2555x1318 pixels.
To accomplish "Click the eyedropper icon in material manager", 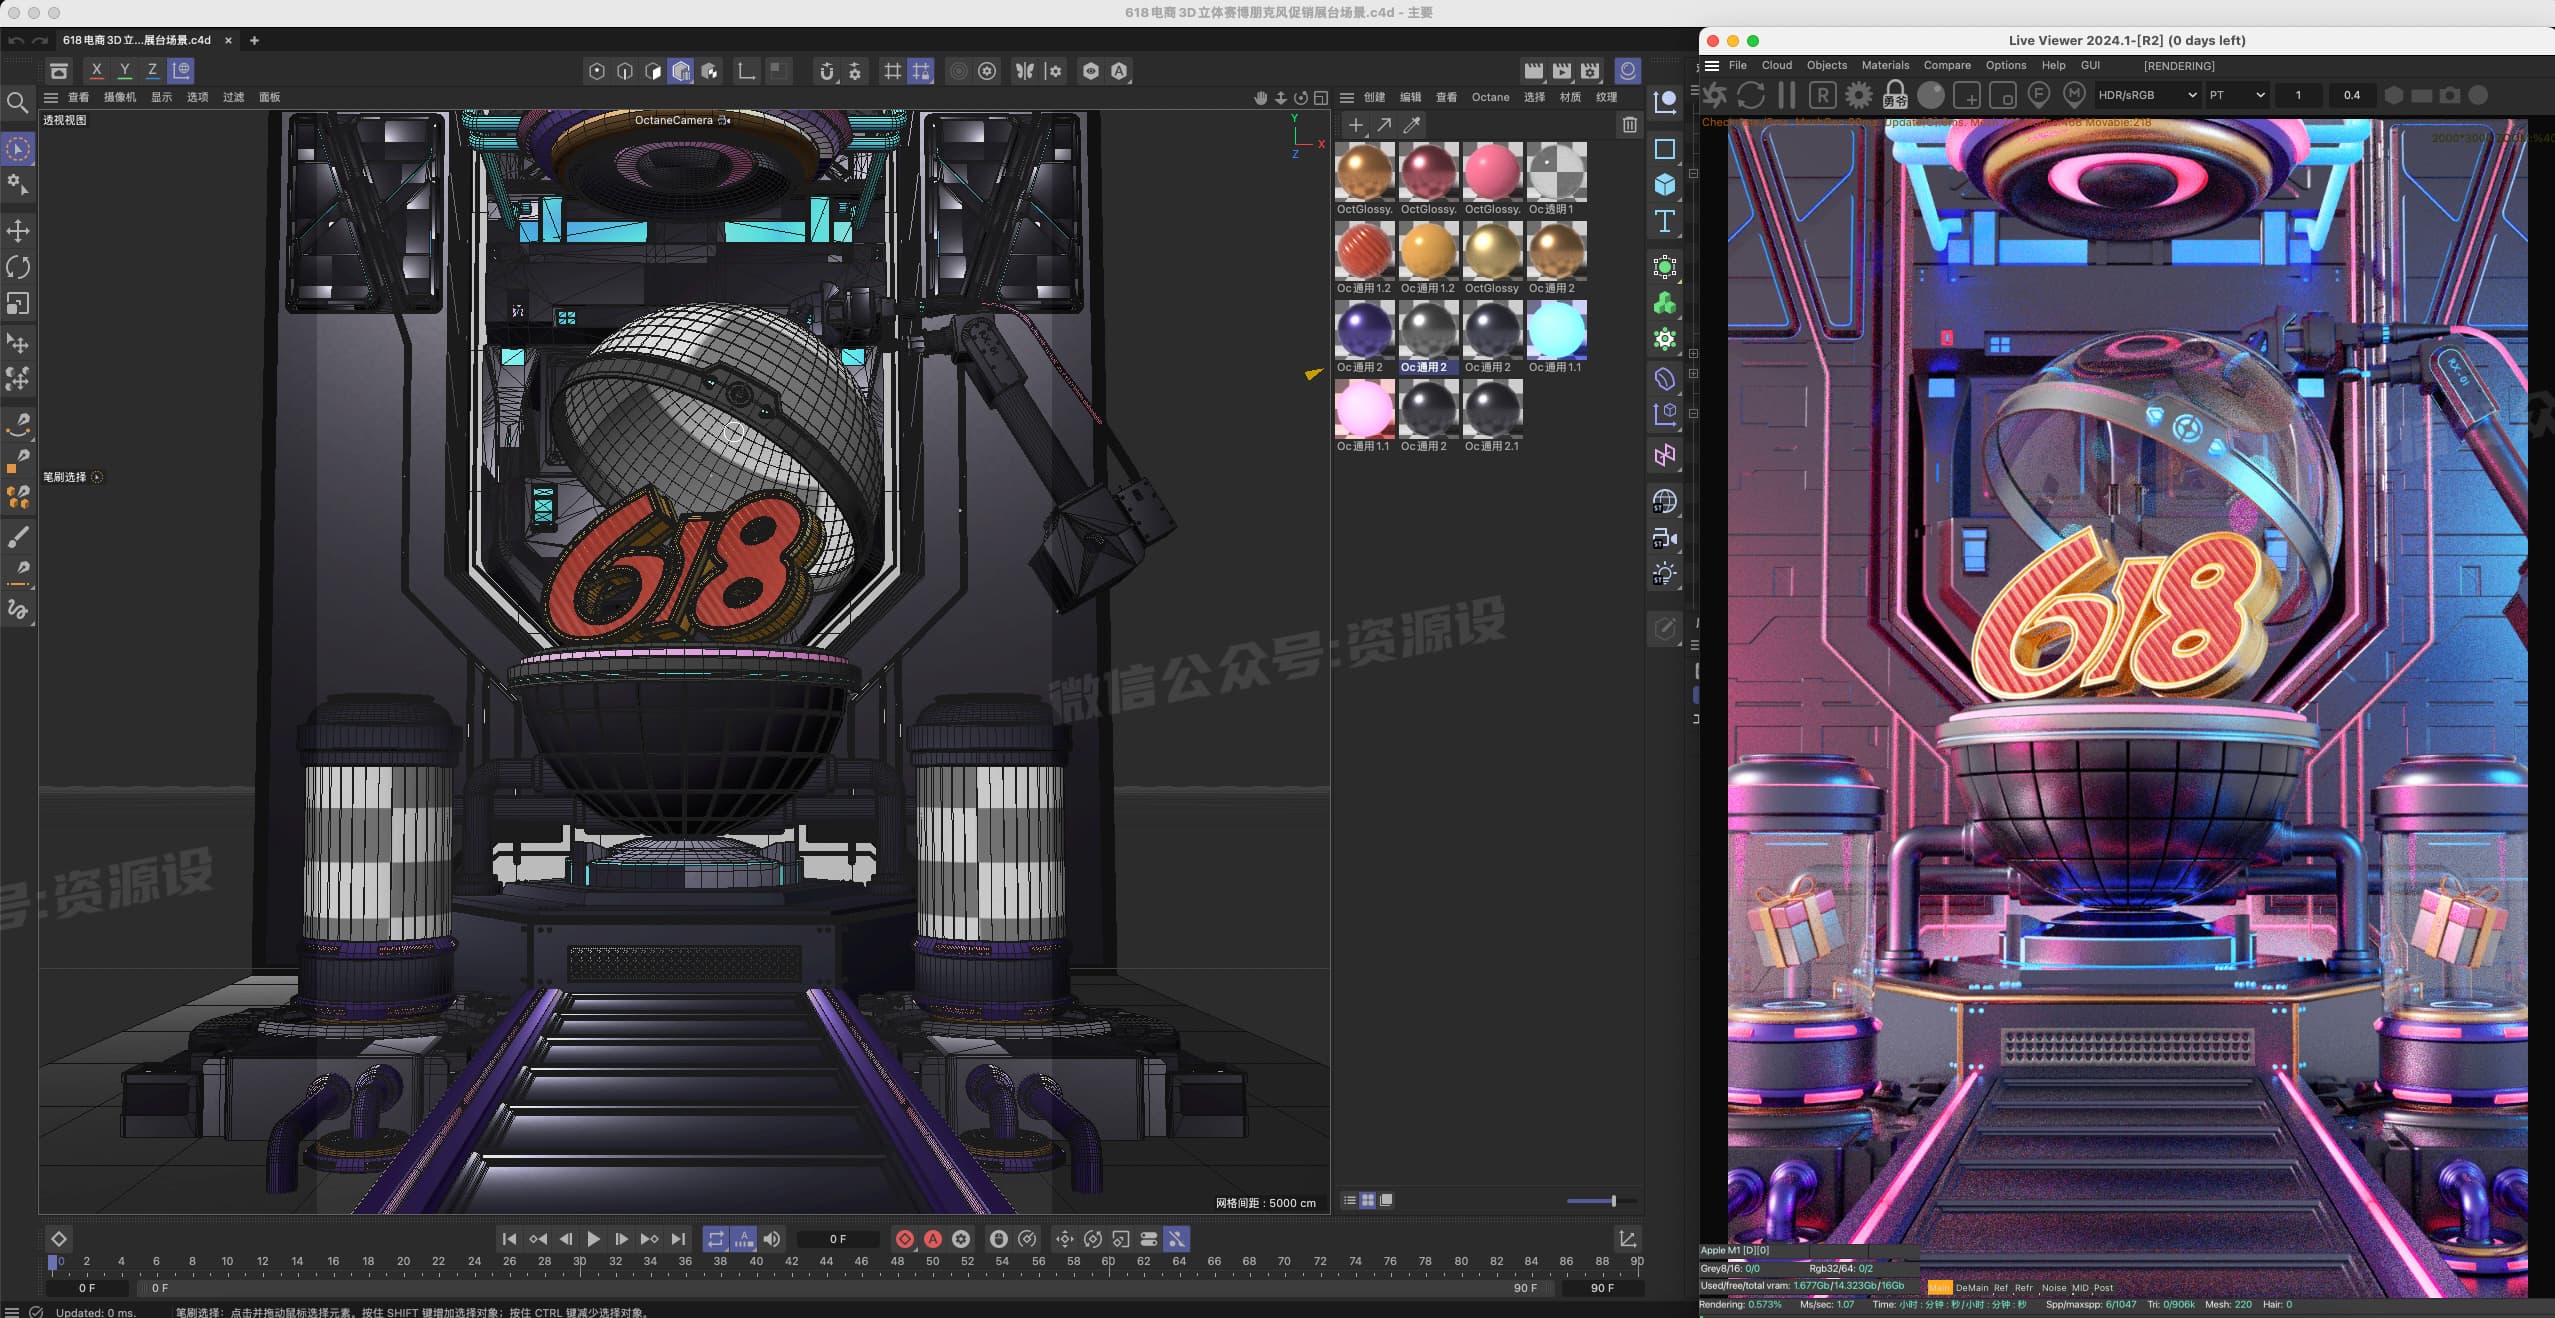I will point(1412,125).
